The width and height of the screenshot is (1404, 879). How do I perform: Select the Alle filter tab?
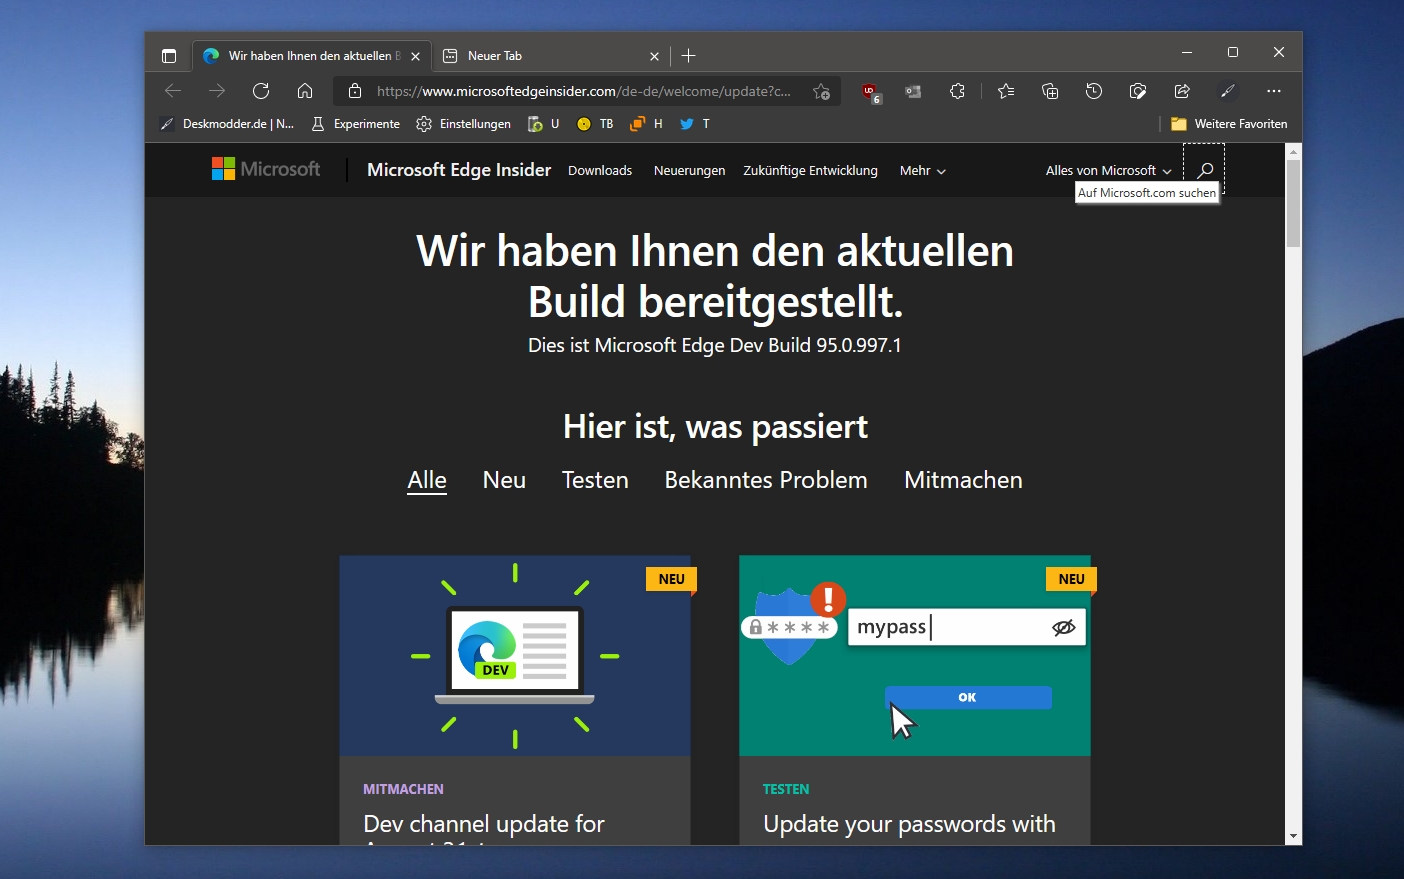(x=427, y=480)
